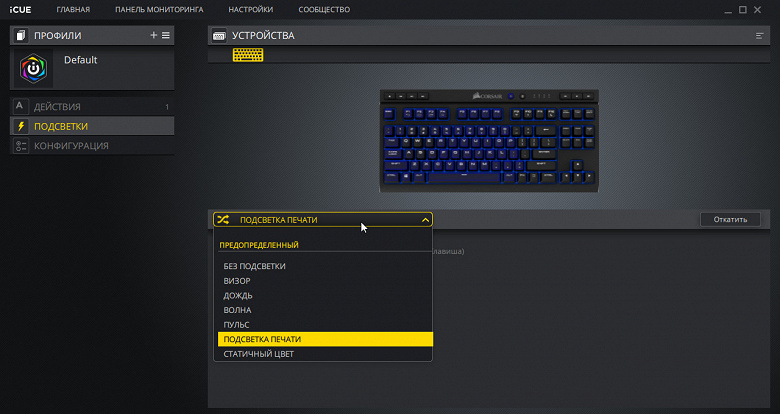Screen dimensions: 780x414
Task: Select the Default profile name
Action: coord(81,60)
